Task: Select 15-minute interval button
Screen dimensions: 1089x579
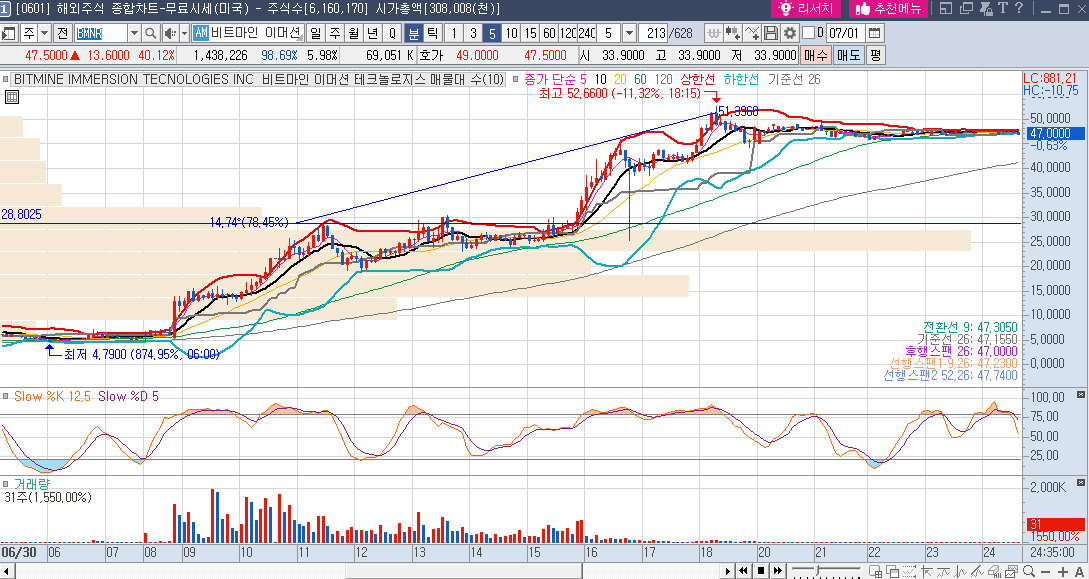Action: 531,33
